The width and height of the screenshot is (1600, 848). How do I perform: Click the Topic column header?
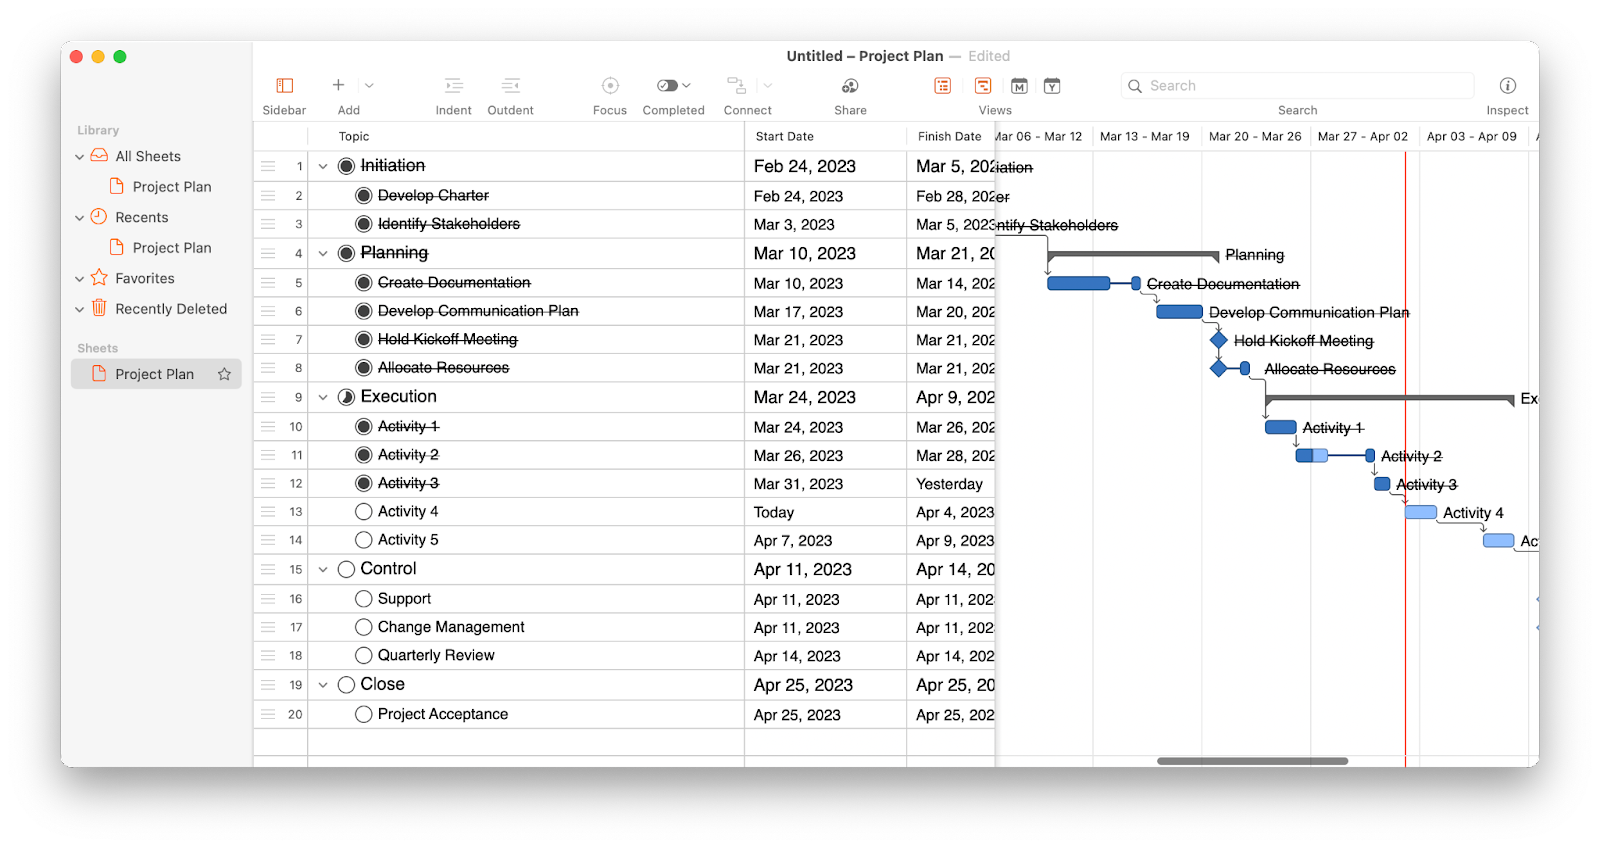click(x=526, y=137)
